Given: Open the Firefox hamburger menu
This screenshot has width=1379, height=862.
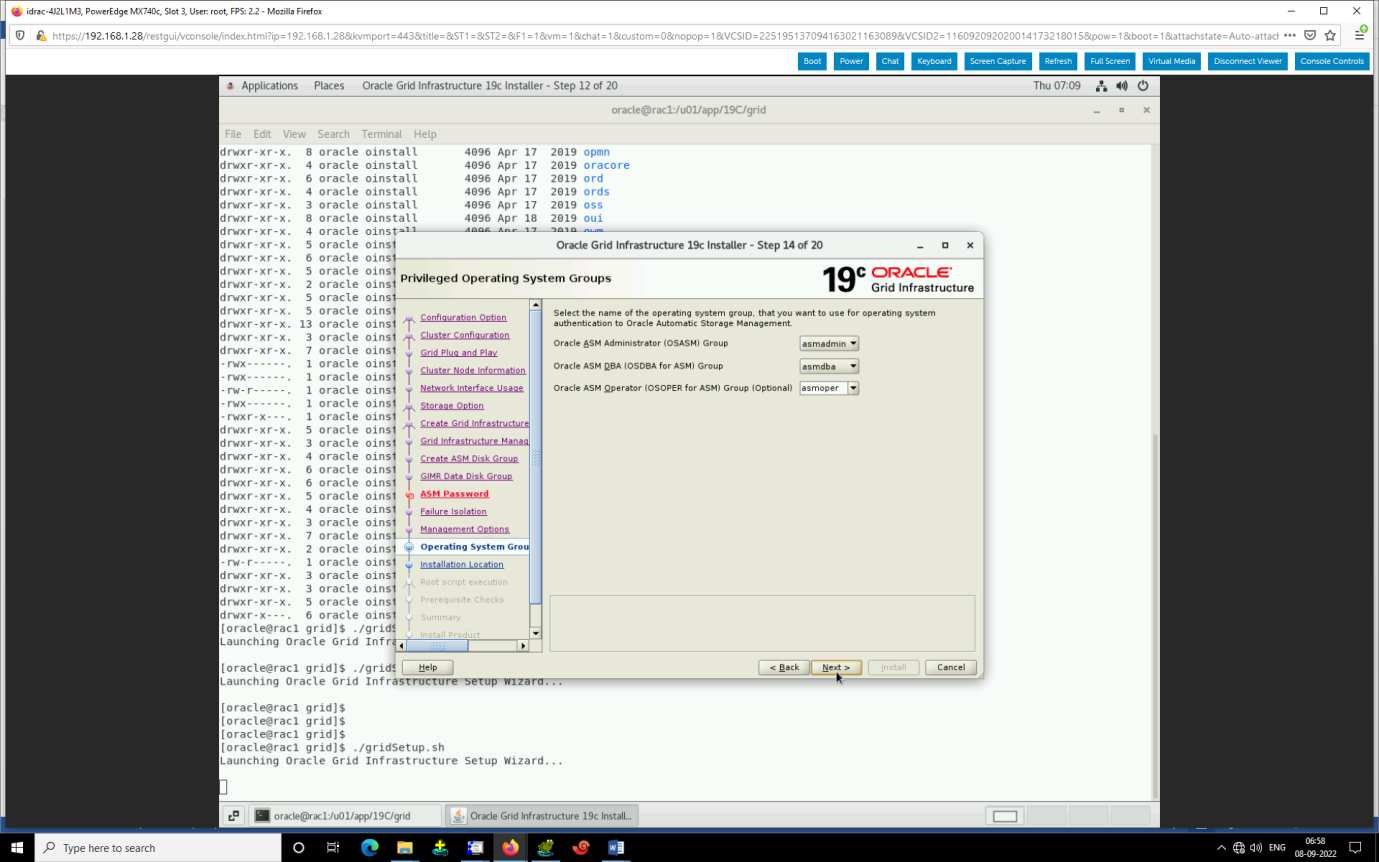Looking at the screenshot, I should coord(1360,35).
